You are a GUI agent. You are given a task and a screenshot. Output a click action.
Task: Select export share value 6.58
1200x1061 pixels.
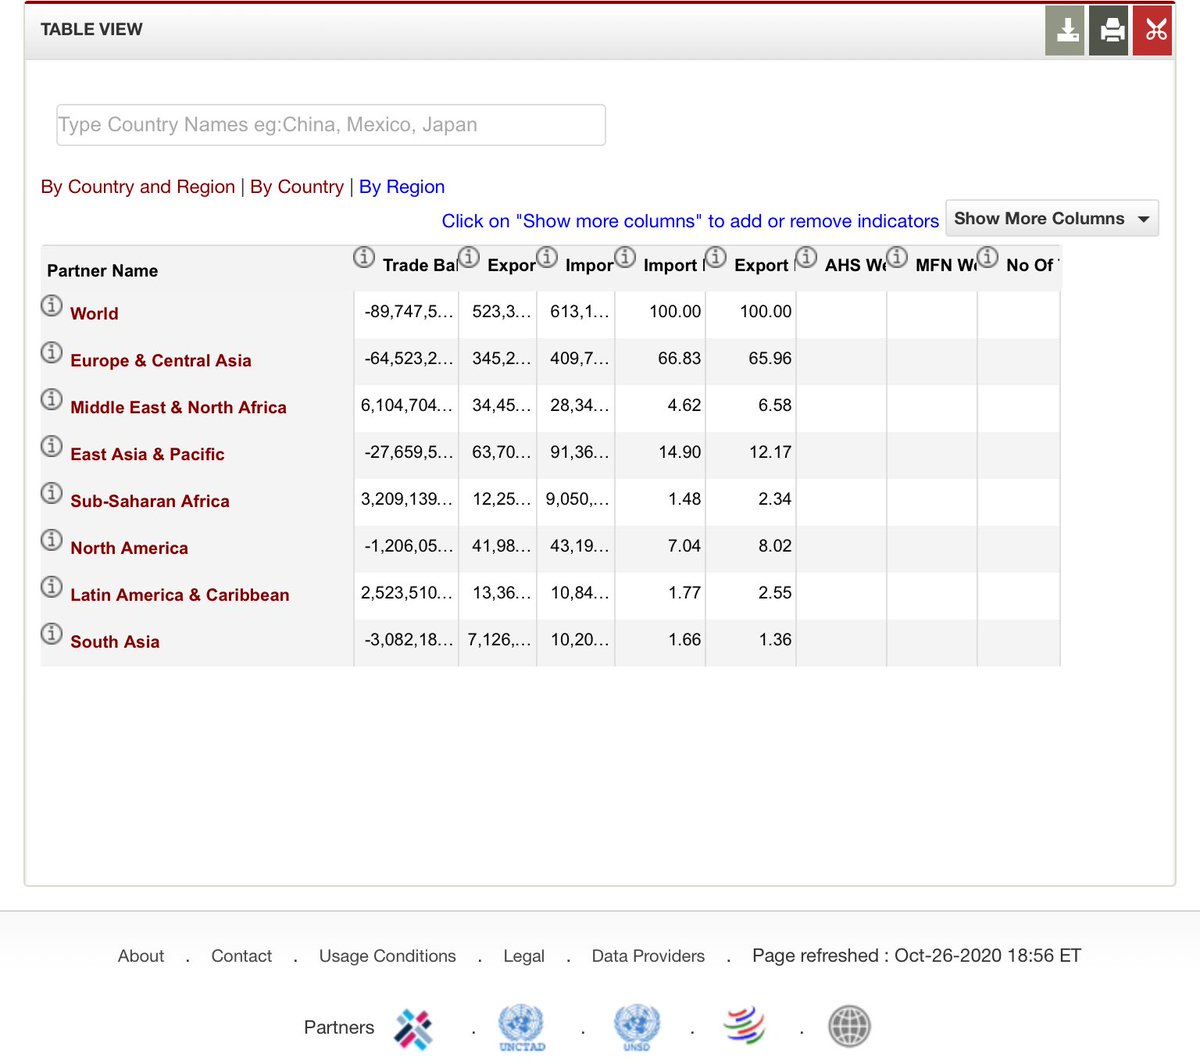coord(774,406)
